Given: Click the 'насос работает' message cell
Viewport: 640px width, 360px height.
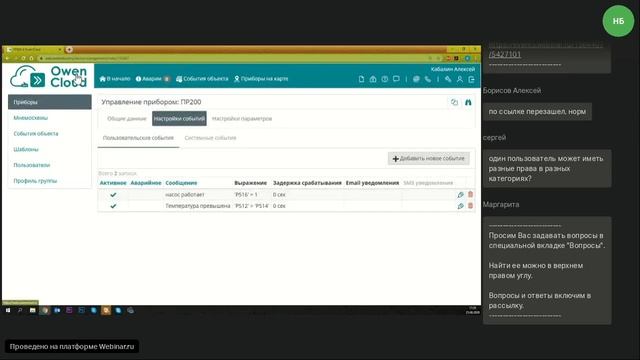Looking at the screenshot, I should tap(184, 195).
